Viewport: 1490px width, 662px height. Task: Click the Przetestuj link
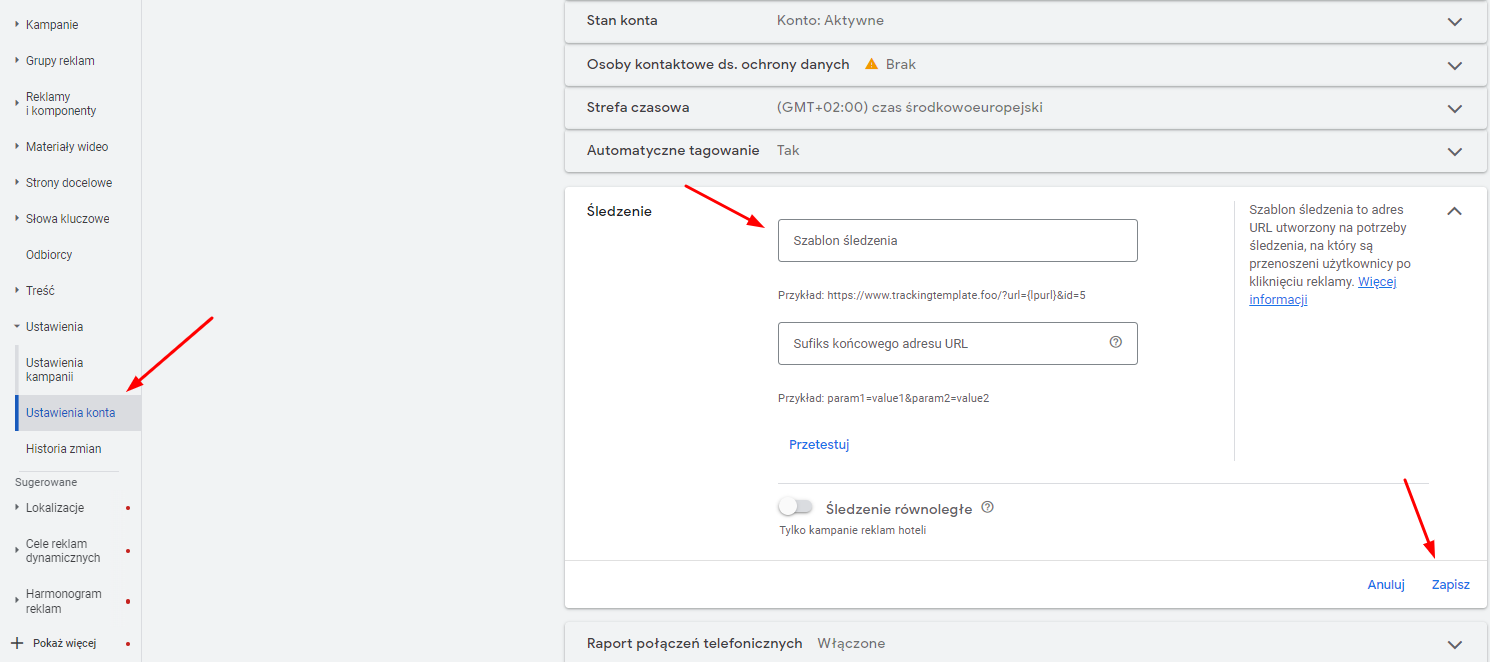[x=819, y=445]
